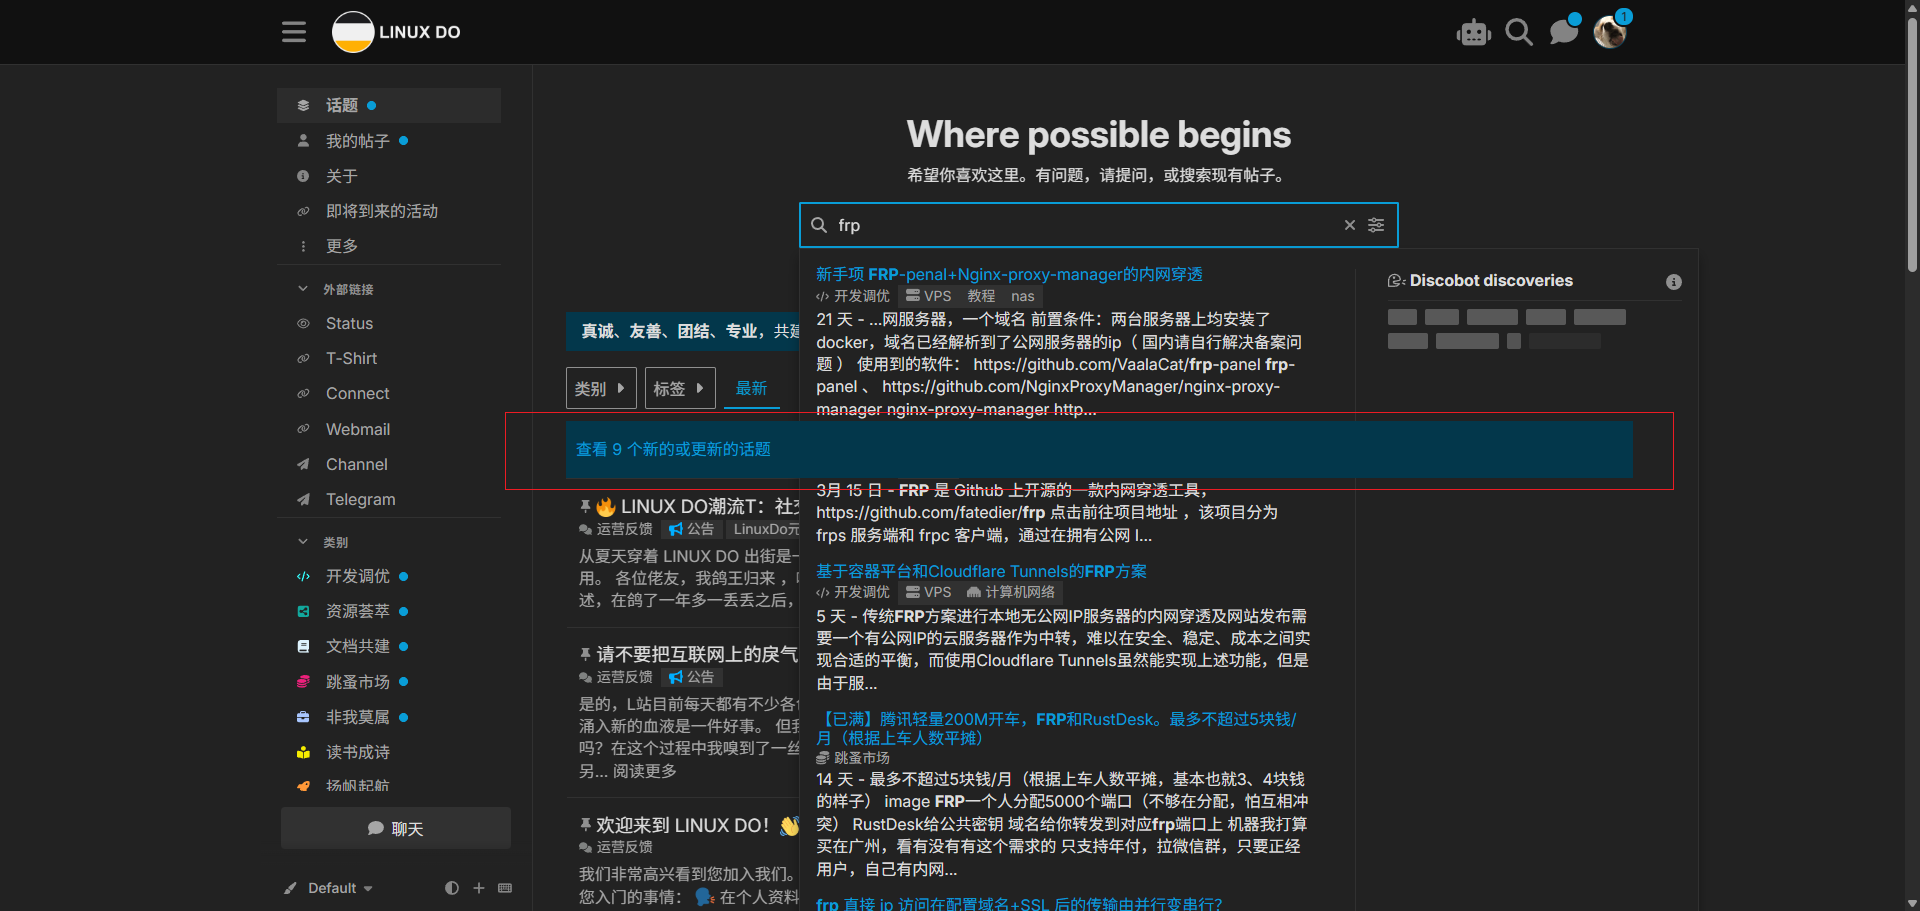1920x911 pixels.
Task: Open 我的帖子 in the sidebar
Action: click(389, 141)
